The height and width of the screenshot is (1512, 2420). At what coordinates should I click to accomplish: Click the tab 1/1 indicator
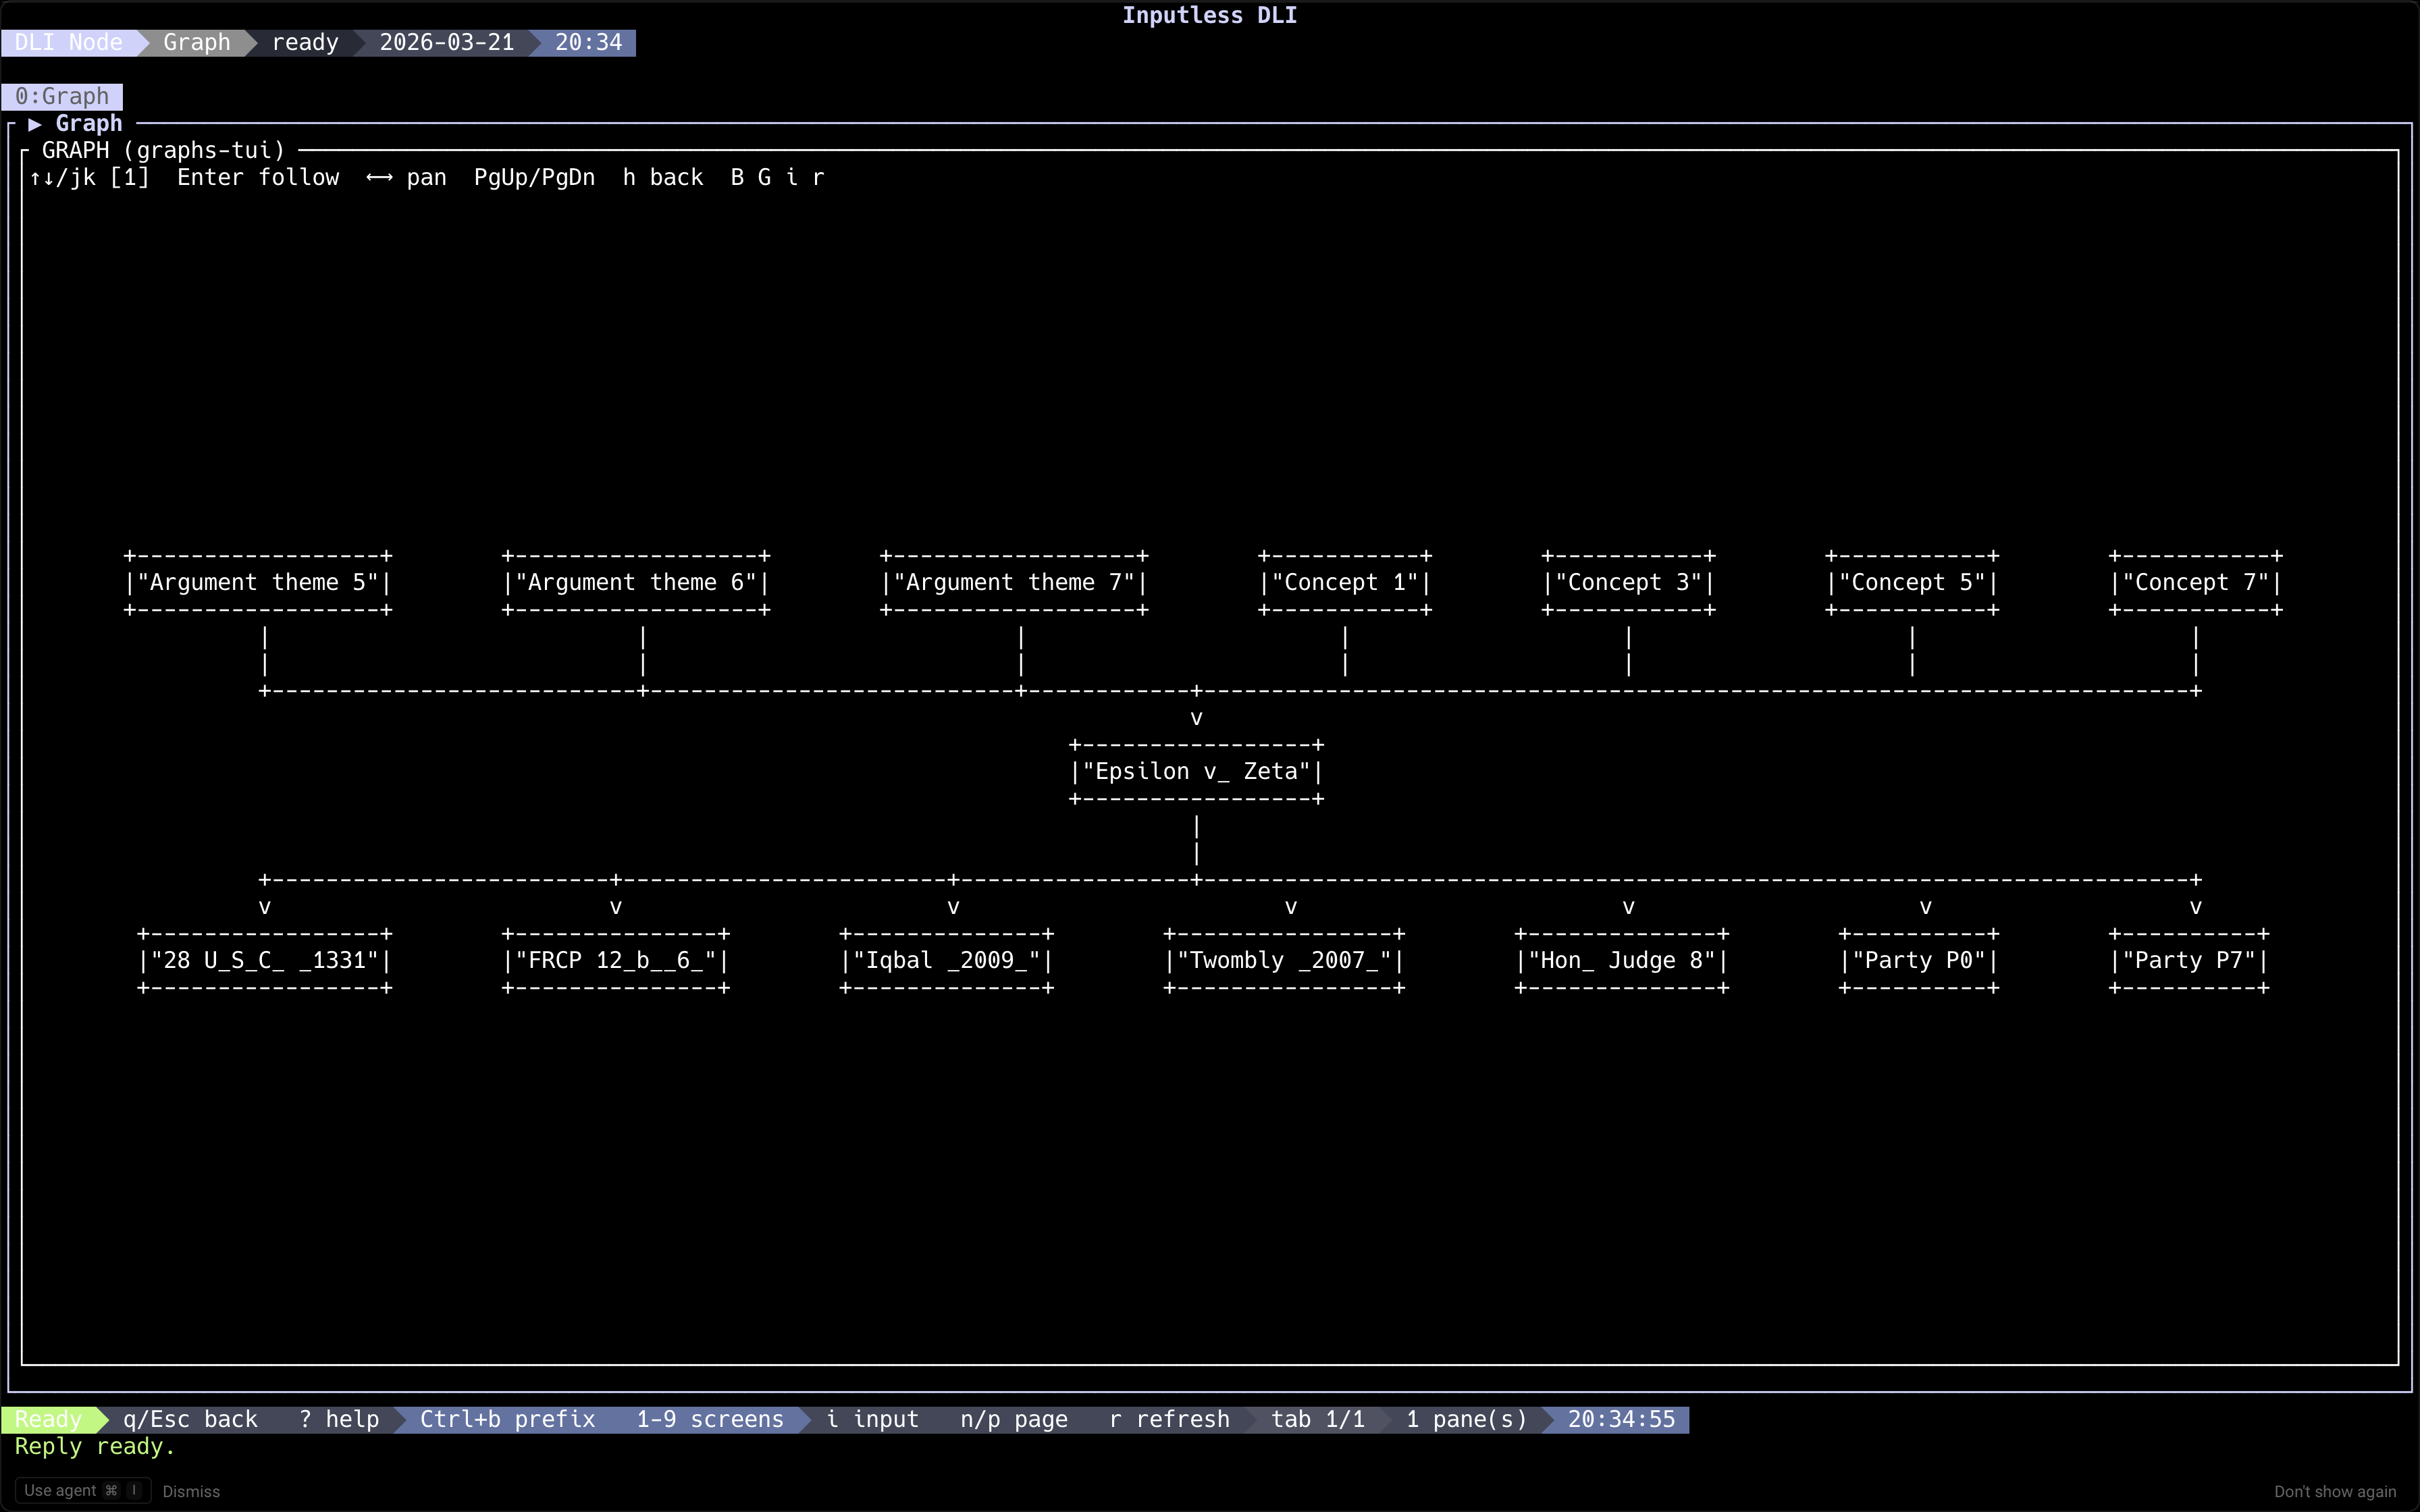click(x=1317, y=1418)
